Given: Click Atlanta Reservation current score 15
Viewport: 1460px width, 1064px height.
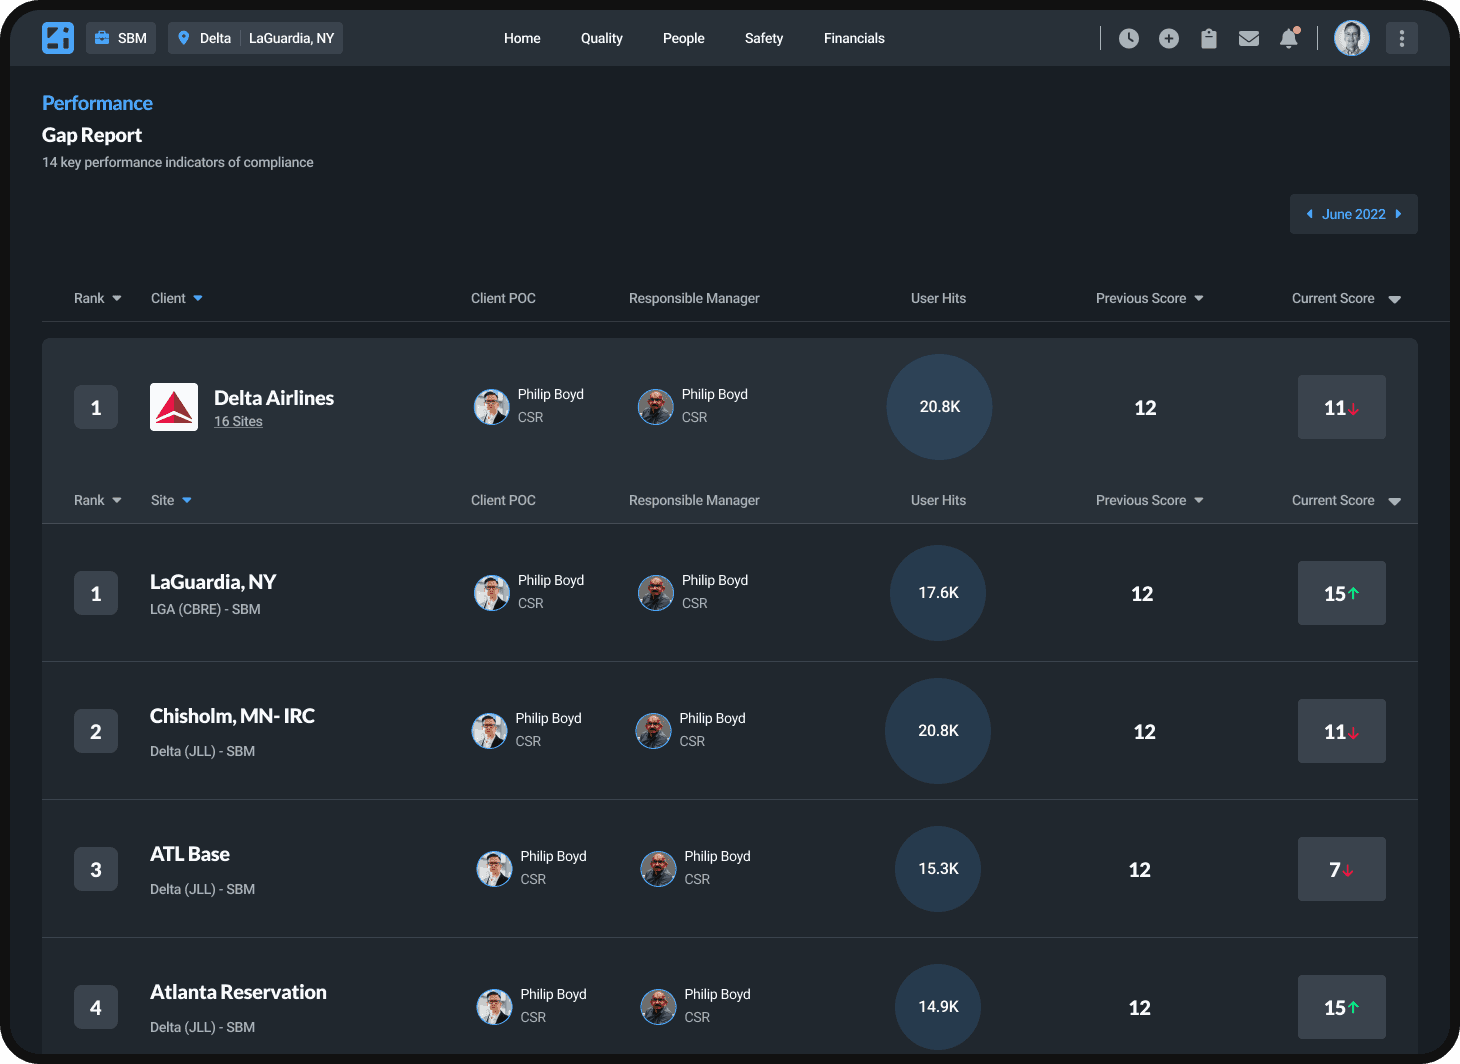Looking at the screenshot, I should tap(1342, 1007).
